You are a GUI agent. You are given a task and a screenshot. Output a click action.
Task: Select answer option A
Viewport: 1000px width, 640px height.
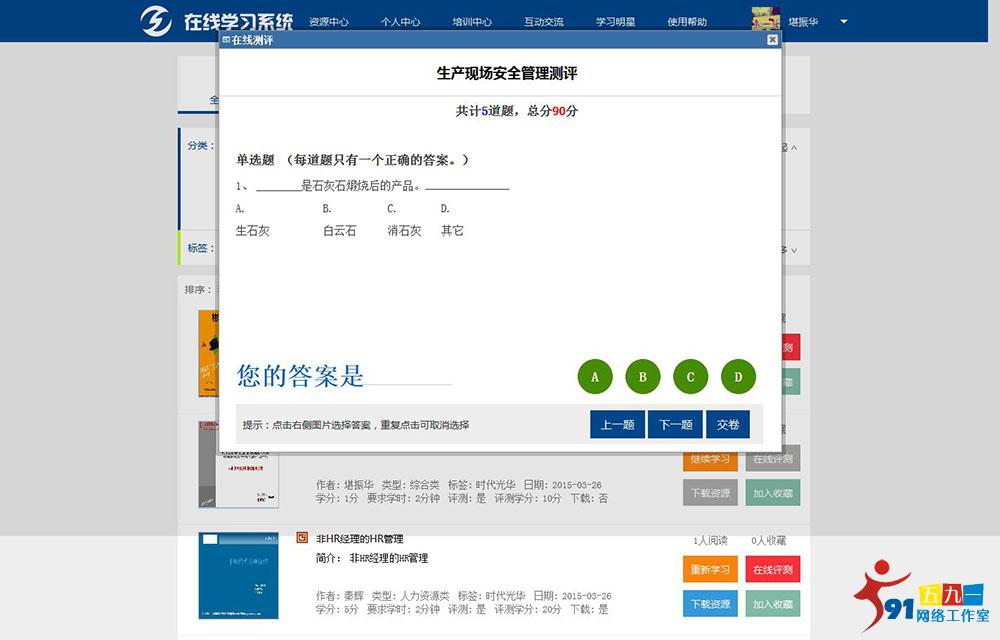[x=595, y=377]
